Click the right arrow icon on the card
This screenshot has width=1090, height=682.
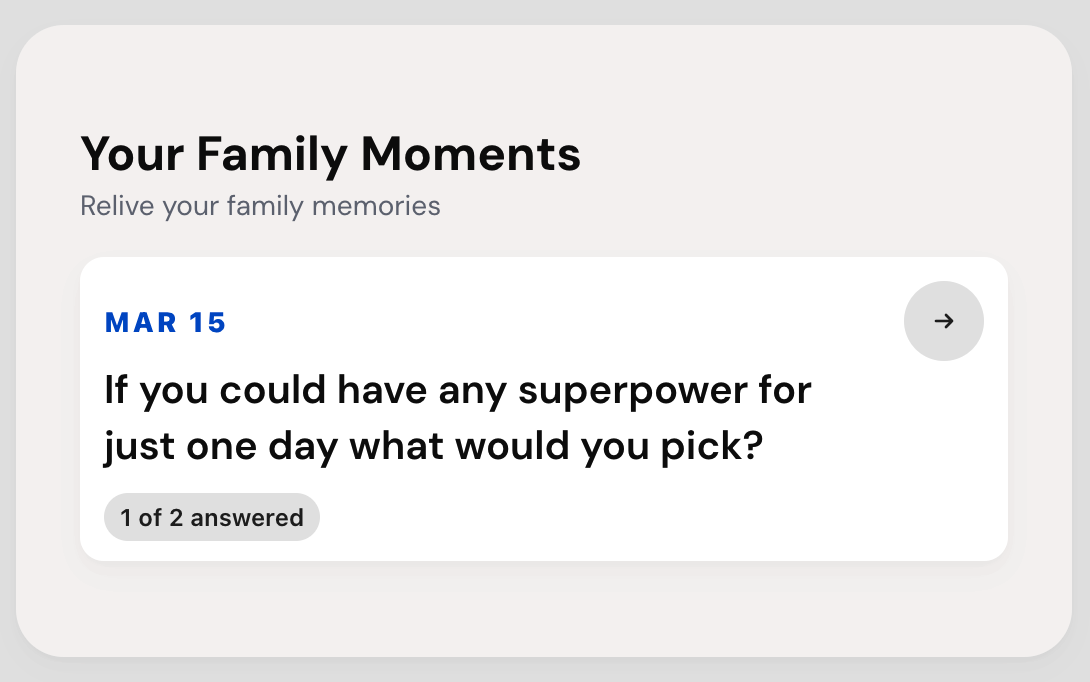click(943, 321)
